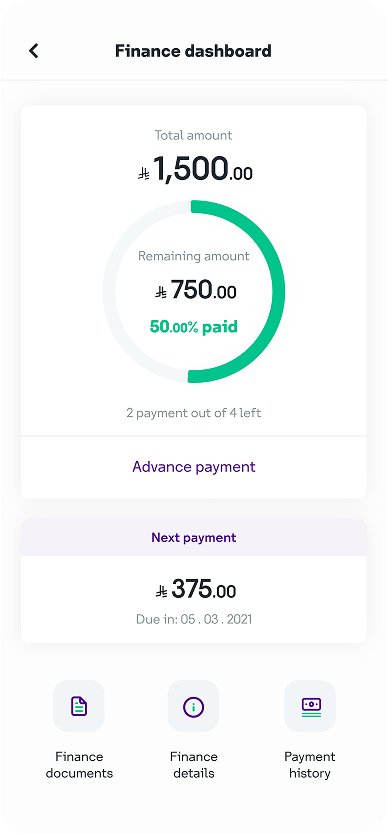Click the Remaining amount label
The width and height of the screenshot is (388, 834).
[x=194, y=256]
